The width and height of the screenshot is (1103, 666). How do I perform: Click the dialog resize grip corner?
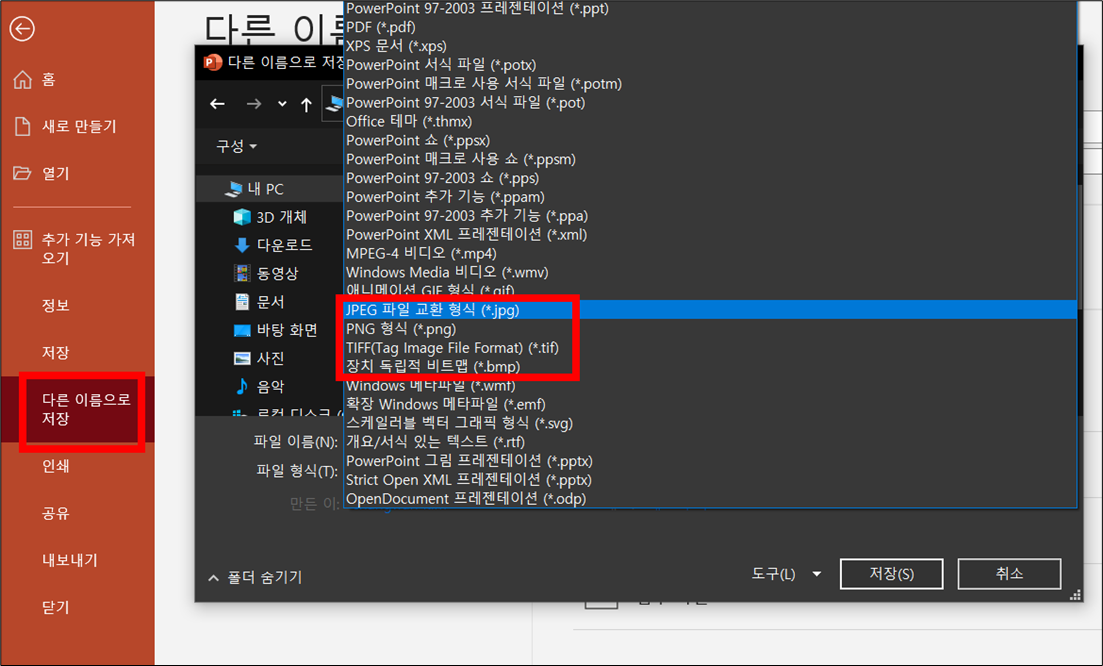coord(1075,595)
